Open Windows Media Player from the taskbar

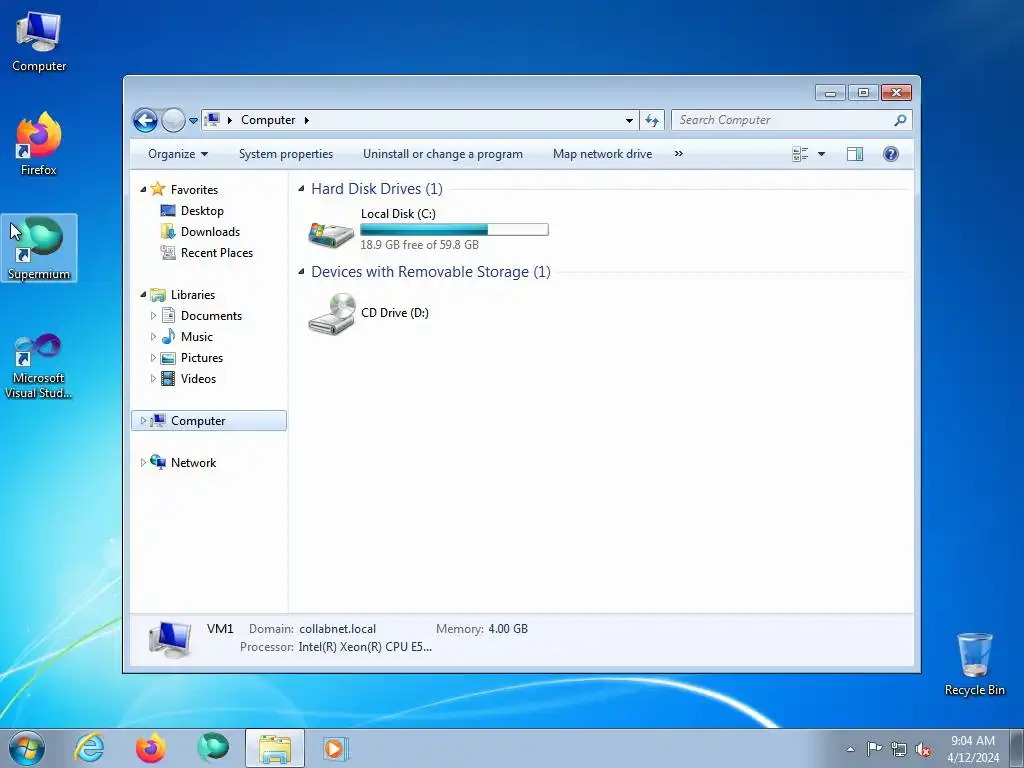coord(336,748)
